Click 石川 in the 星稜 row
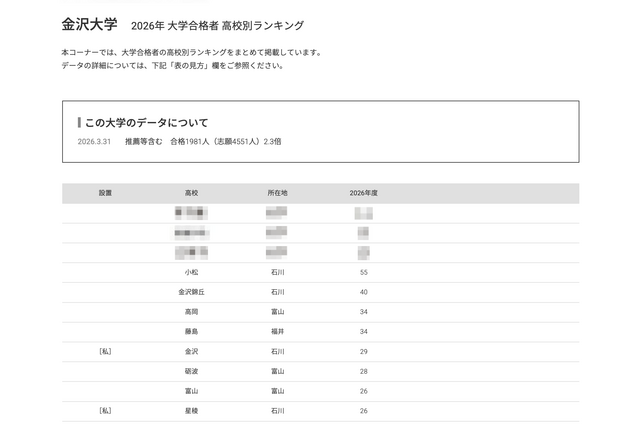The width and height of the screenshot is (640, 426). pyautogui.click(x=278, y=411)
